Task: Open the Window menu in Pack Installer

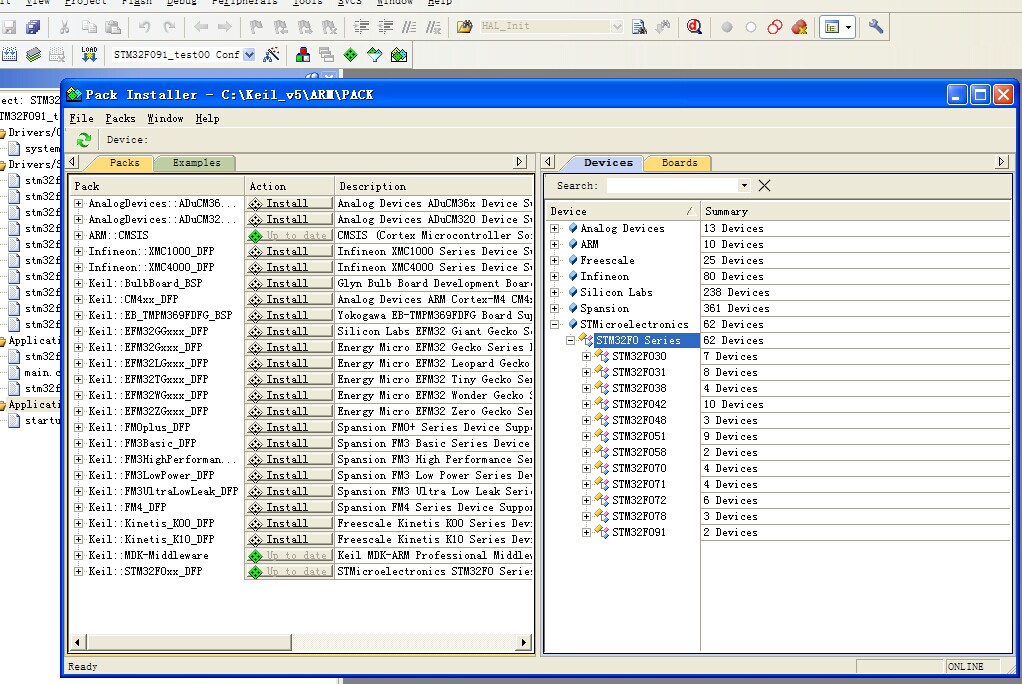Action: click(165, 118)
